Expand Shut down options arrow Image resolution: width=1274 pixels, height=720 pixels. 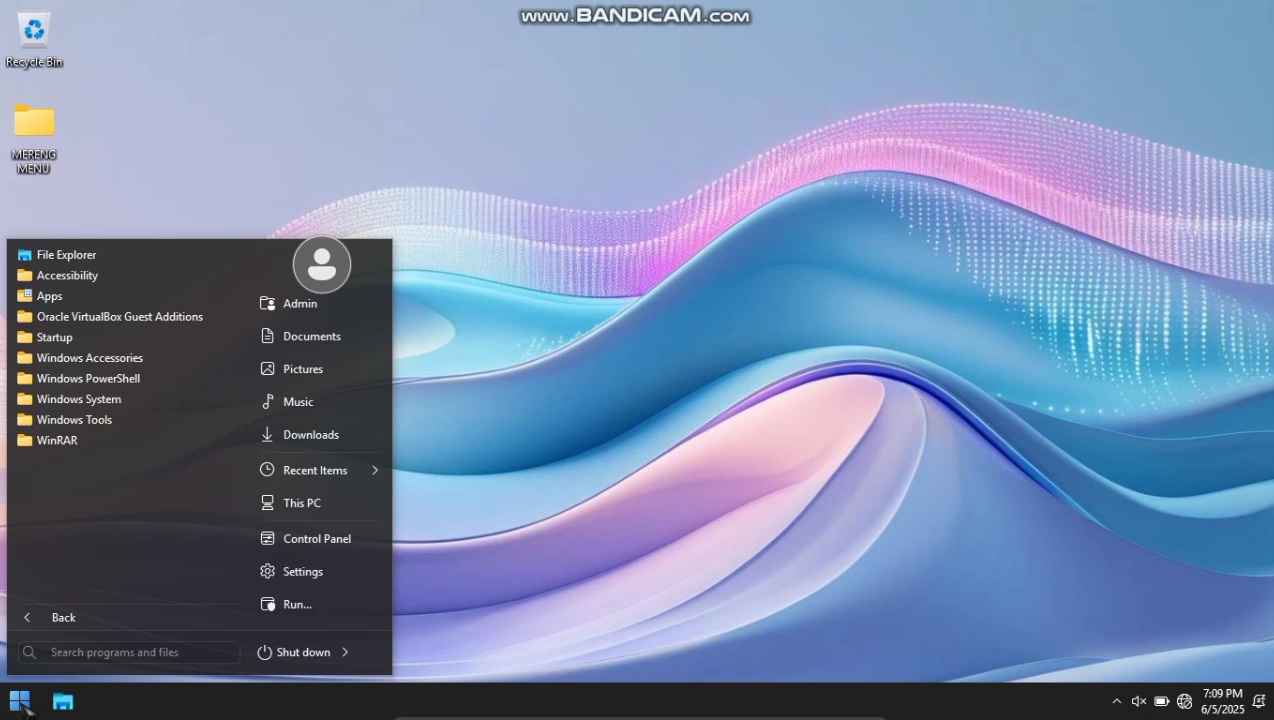point(345,652)
